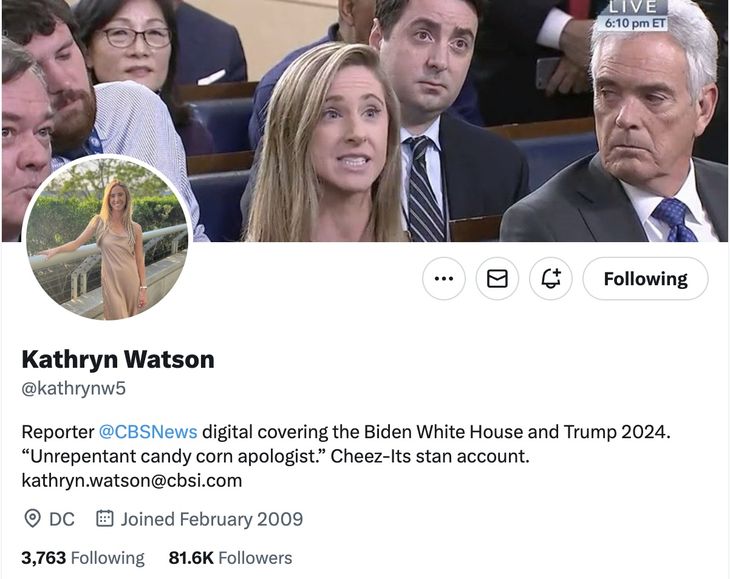
Task: Toggle the Following button
Action: [645, 279]
